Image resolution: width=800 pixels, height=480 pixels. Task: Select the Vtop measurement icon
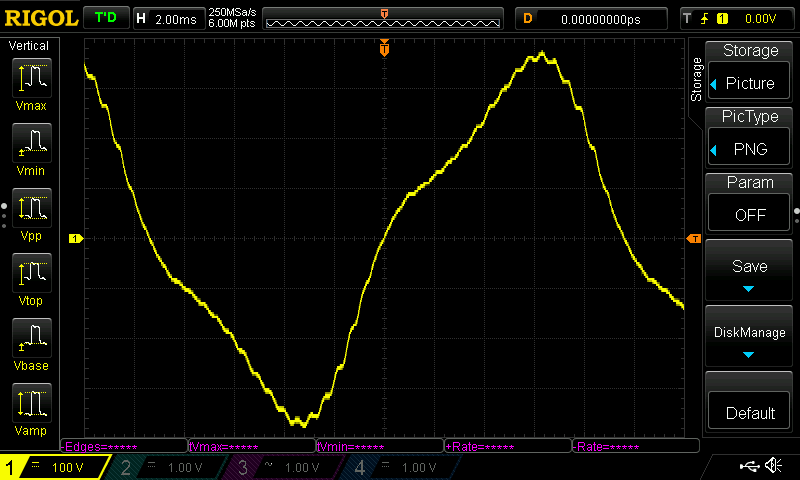[x=32, y=273]
